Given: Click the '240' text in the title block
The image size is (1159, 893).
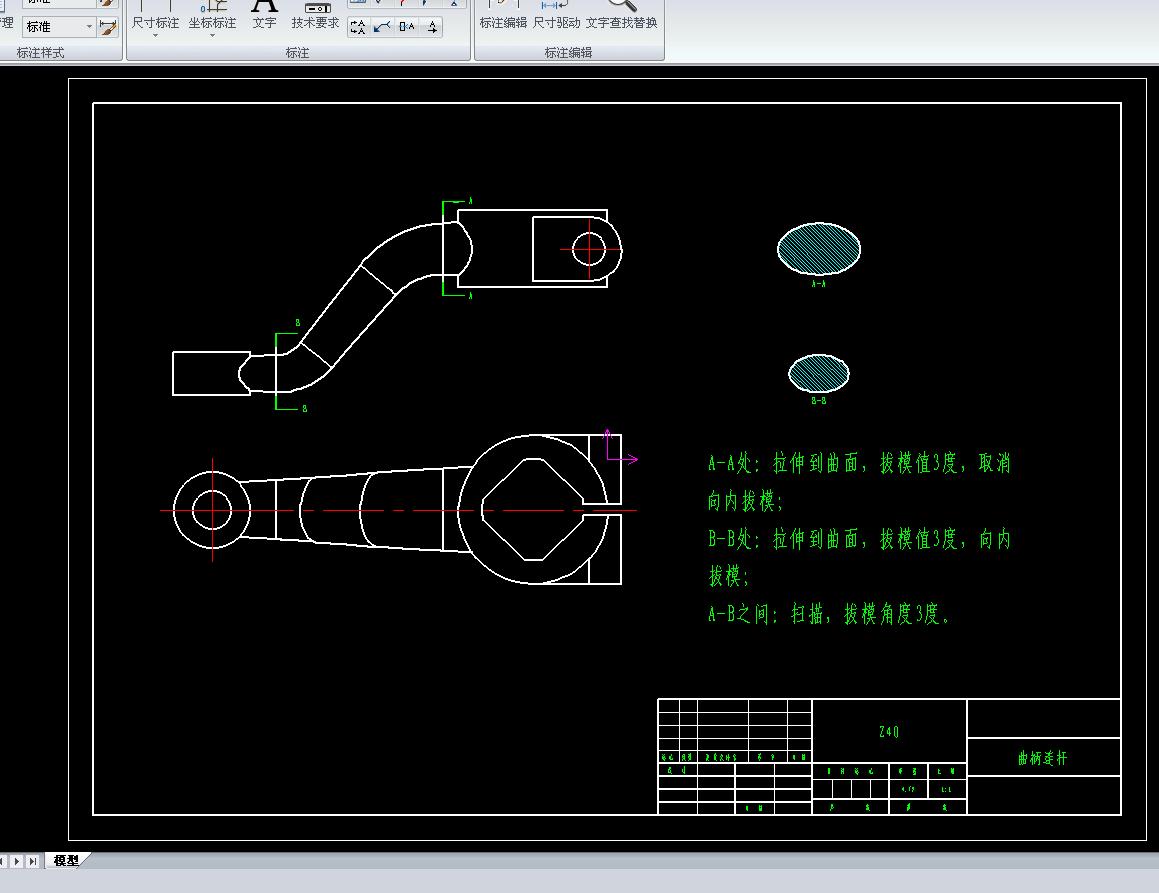Looking at the screenshot, I should (x=889, y=731).
